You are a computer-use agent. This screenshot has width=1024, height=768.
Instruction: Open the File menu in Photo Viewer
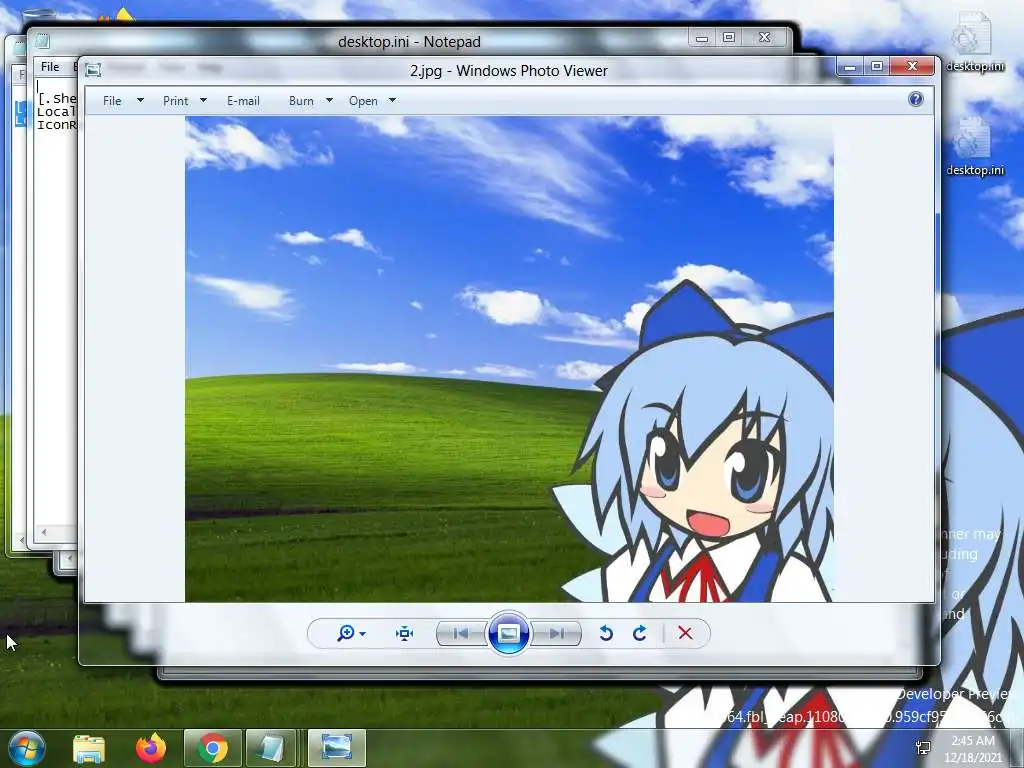(112, 101)
